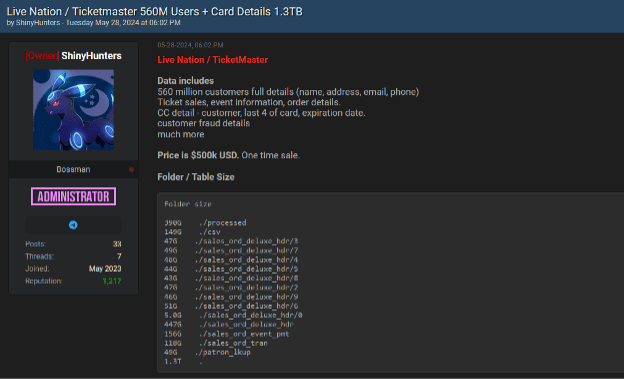Open ShinyHunters' Umbreon avatar image
The width and height of the screenshot is (624, 380).
(73, 110)
